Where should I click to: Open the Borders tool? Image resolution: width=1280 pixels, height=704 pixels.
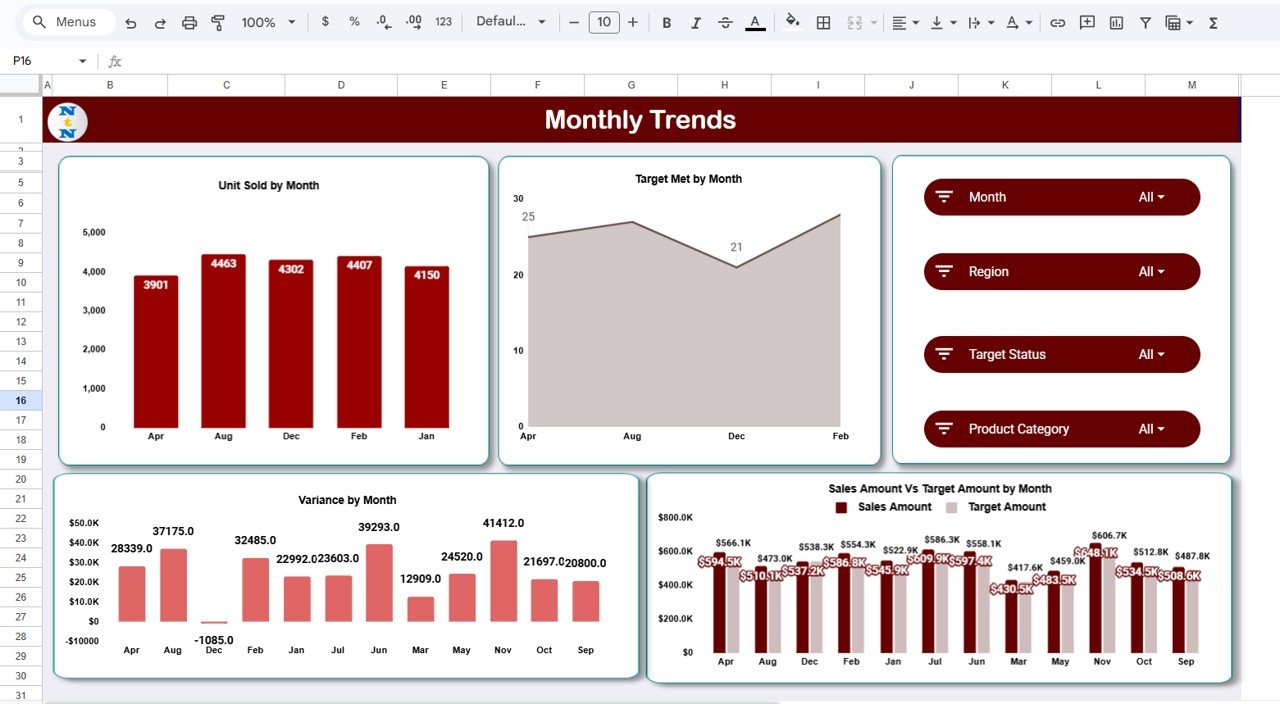pos(824,22)
